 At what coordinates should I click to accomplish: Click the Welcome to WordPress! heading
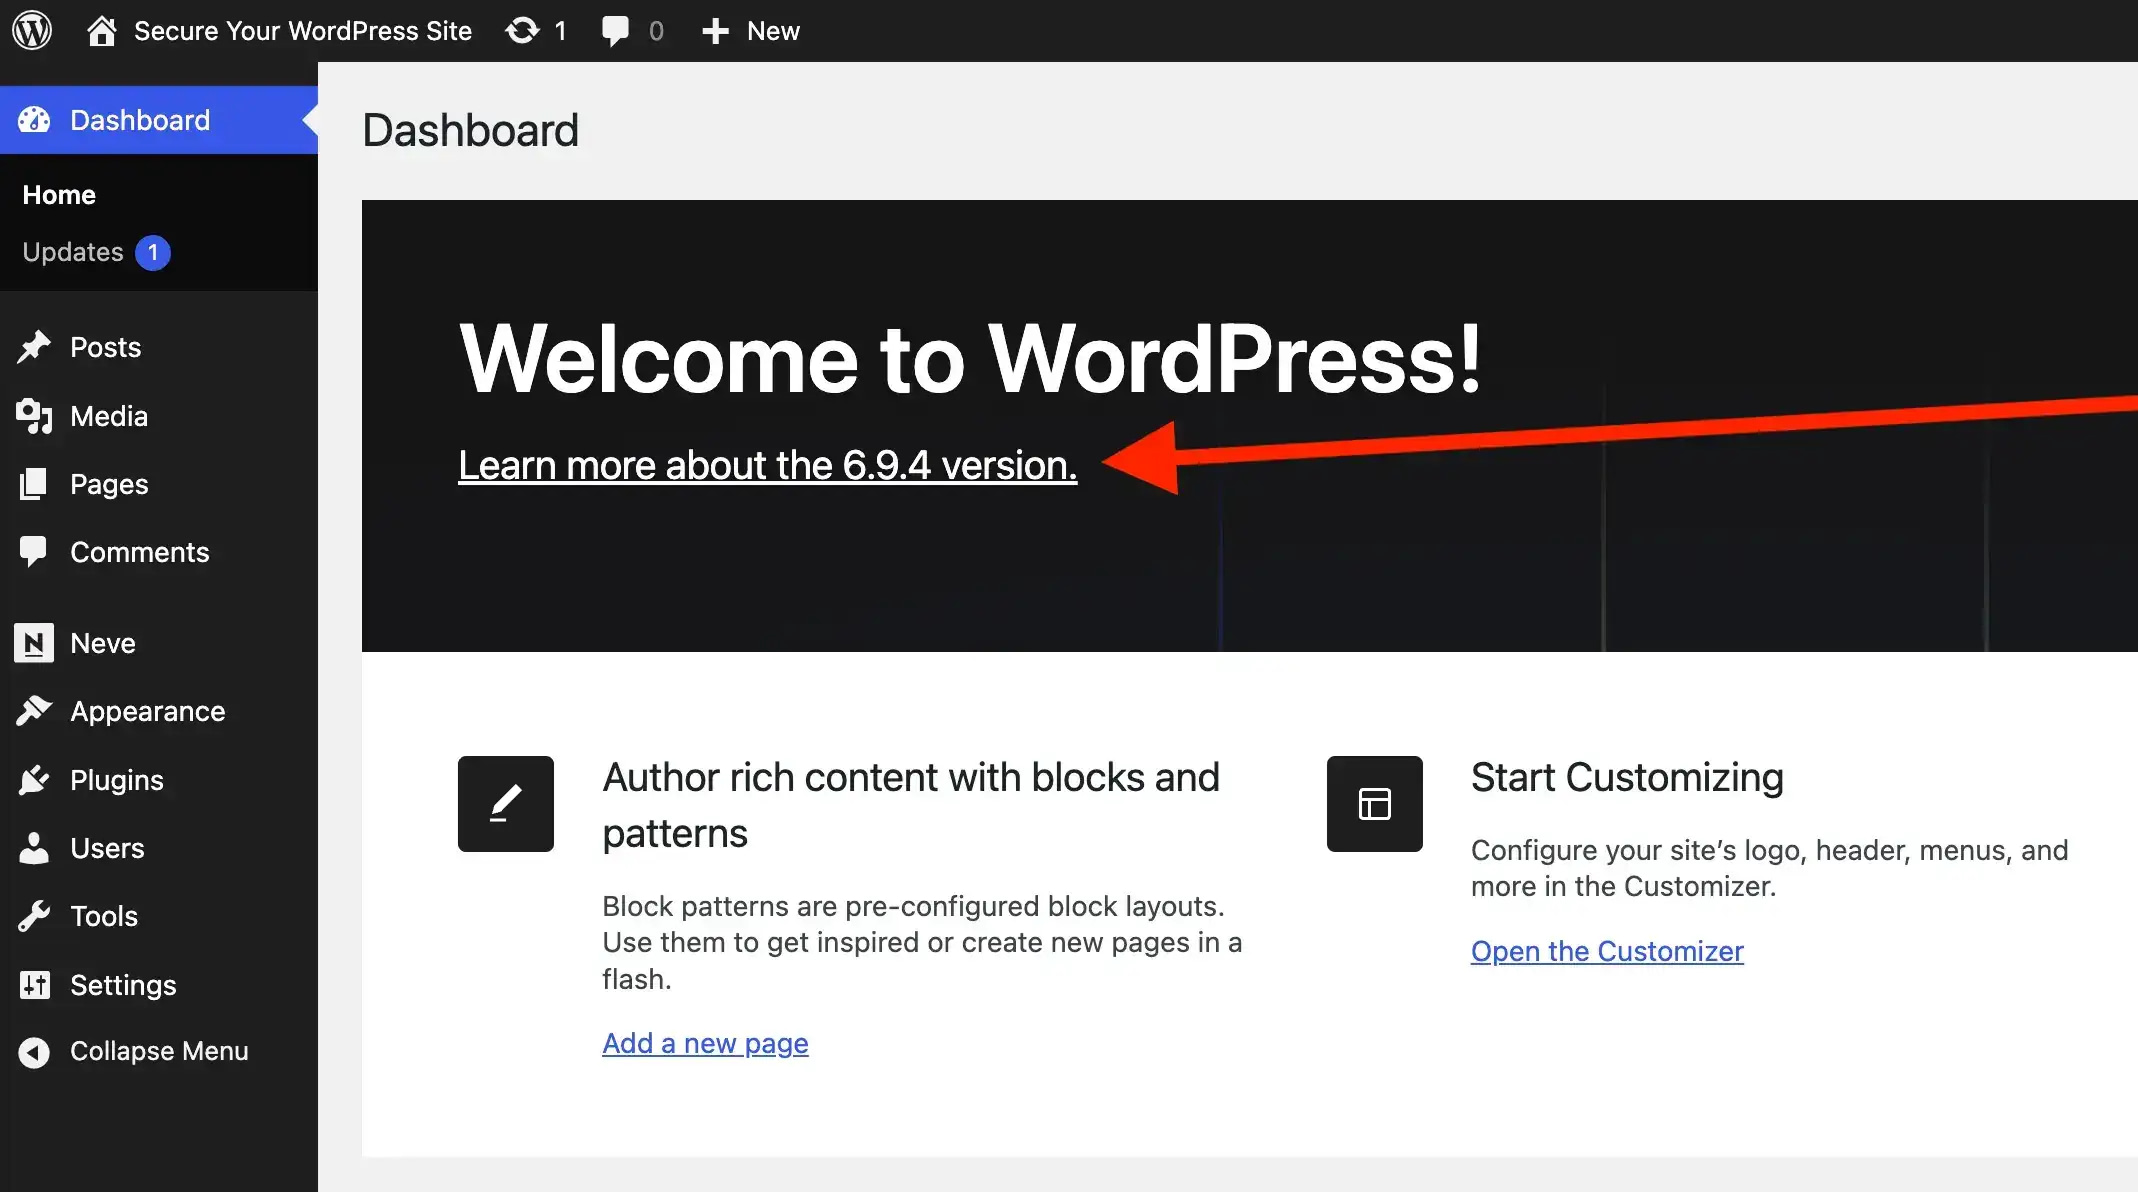click(x=970, y=358)
